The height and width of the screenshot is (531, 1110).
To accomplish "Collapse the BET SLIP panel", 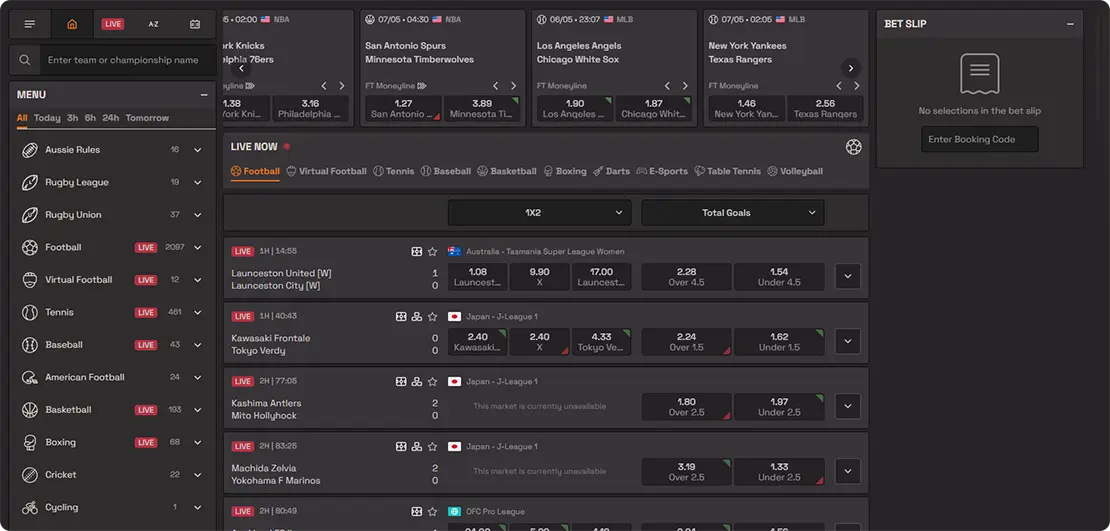I will [x=1070, y=24].
